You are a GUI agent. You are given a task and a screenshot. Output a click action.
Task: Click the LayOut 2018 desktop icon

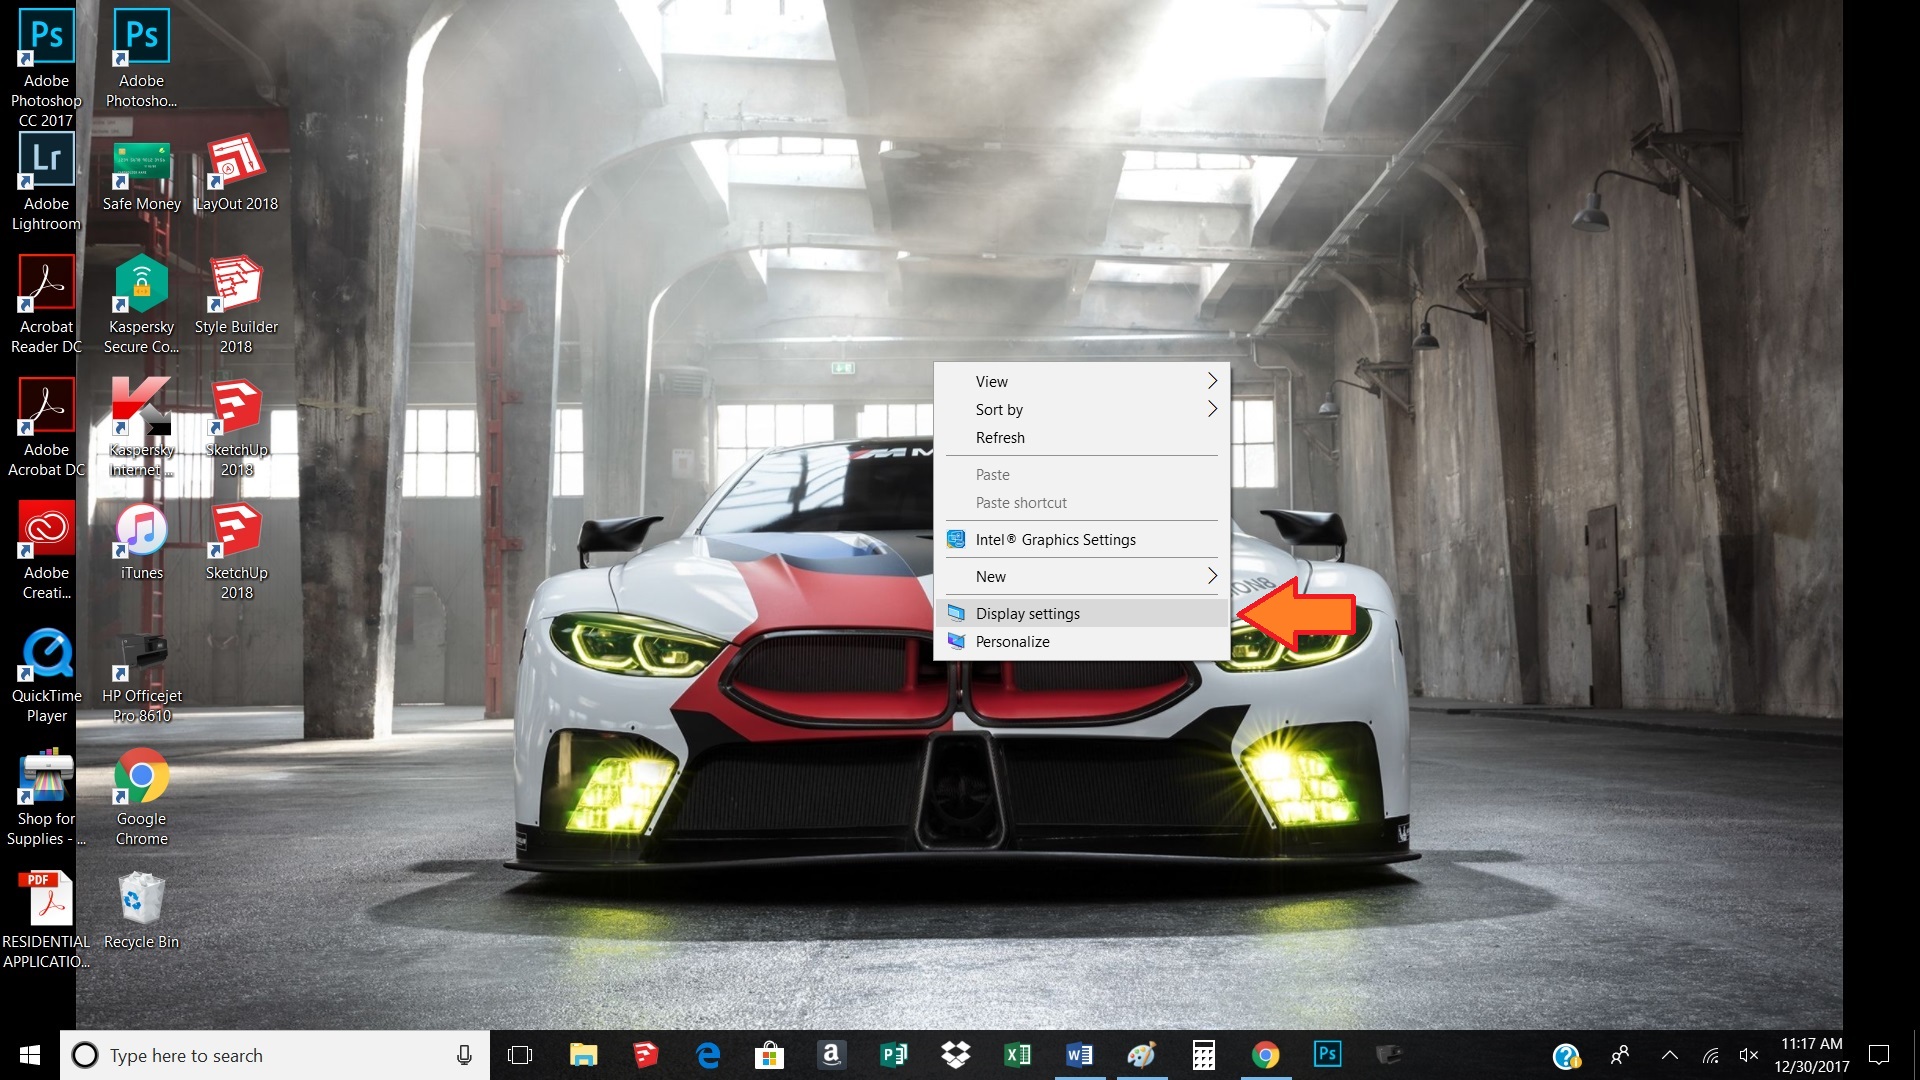(x=236, y=162)
